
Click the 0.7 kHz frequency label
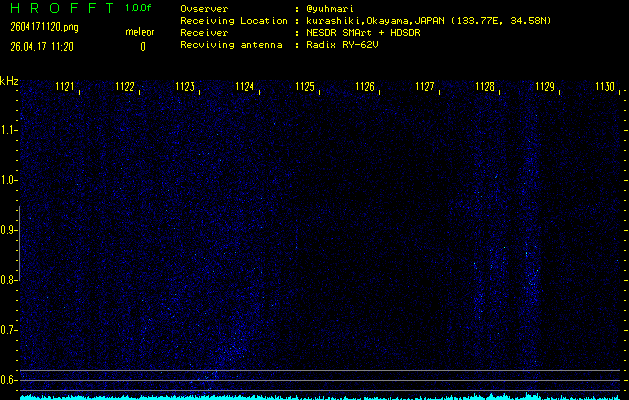click(x=8, y=331)
